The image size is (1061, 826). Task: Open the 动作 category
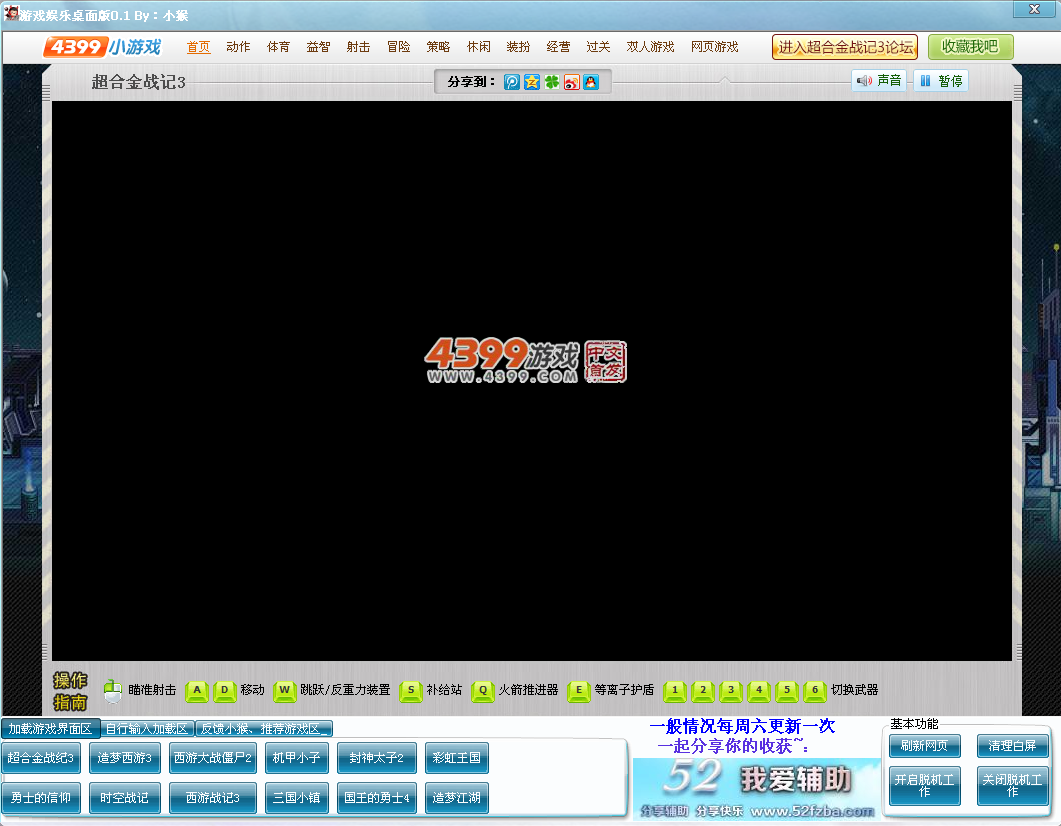point(238,47)
